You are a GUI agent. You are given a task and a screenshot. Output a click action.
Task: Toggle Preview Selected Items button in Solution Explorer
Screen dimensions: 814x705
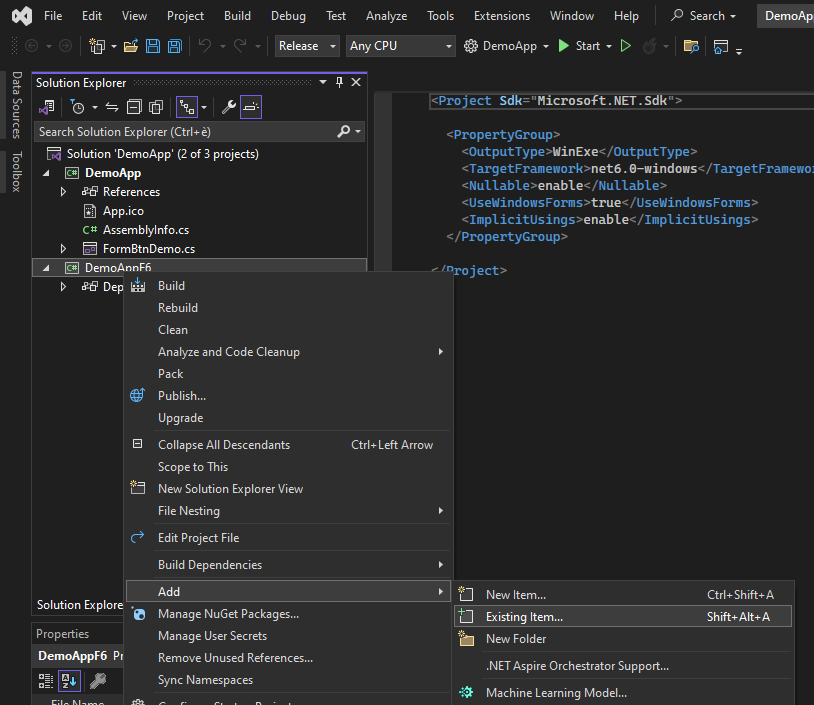[250, 107]
